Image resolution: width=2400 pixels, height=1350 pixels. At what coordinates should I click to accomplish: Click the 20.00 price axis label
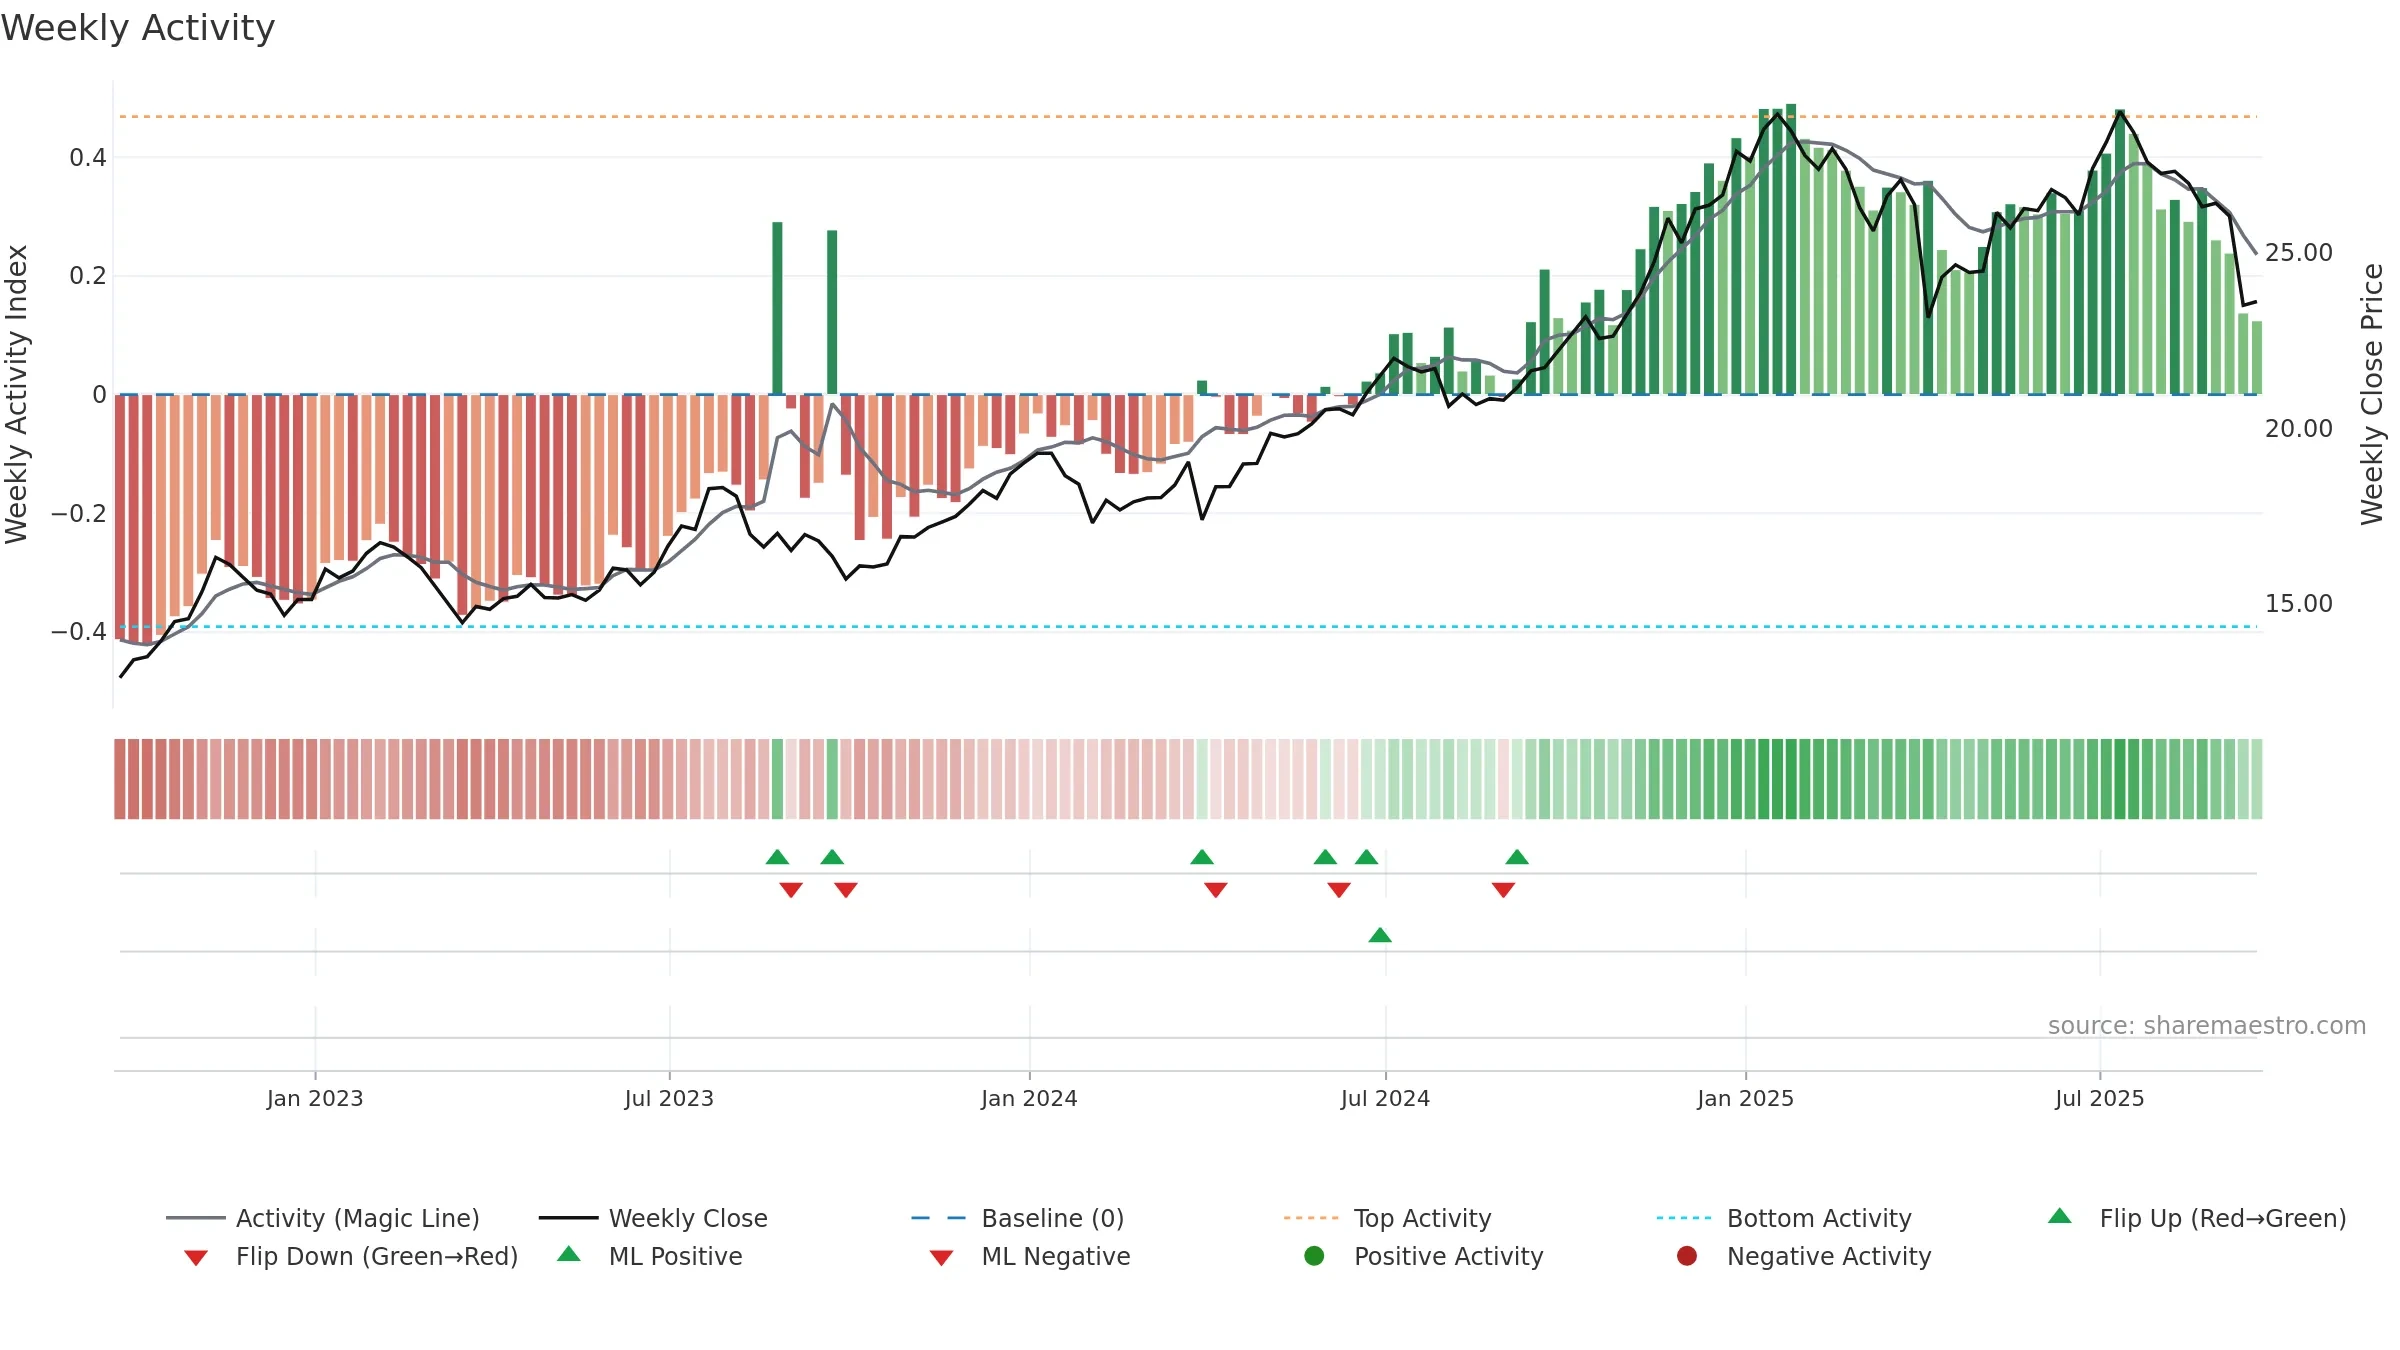click(x=2299, y=428)
